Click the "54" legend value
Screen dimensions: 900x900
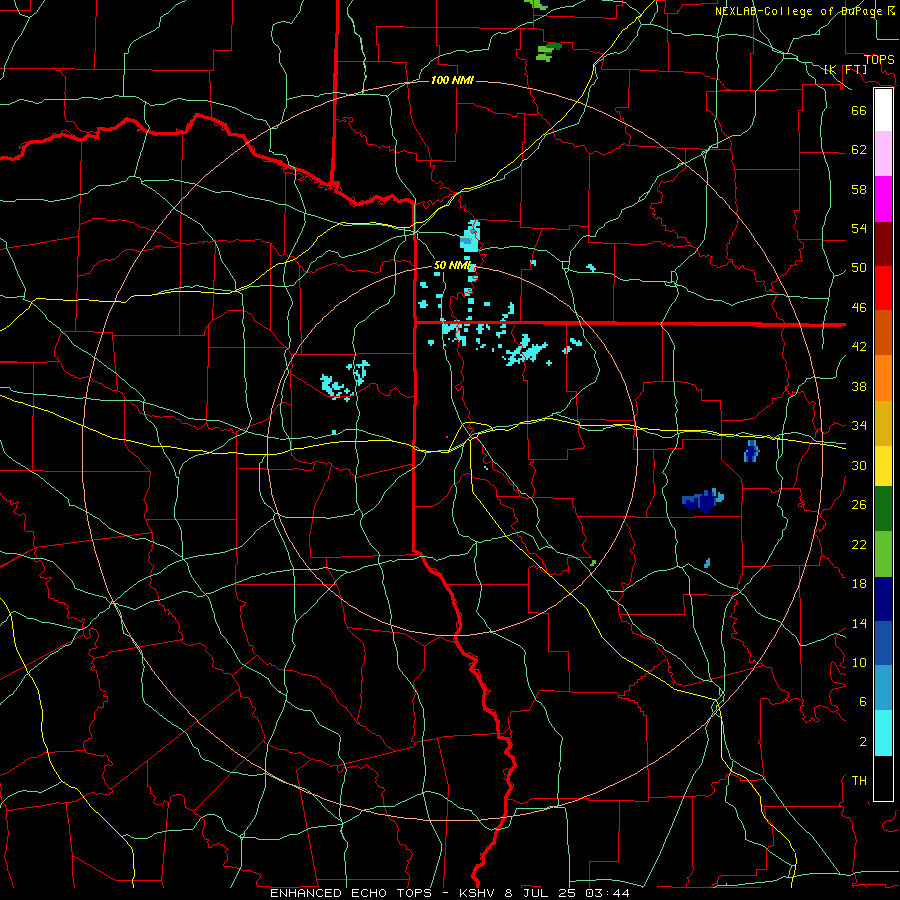point(859,228)
